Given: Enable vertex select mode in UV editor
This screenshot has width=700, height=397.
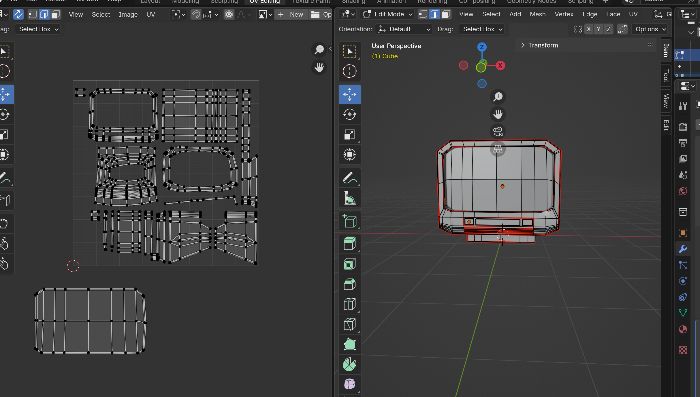Looking at the screenshot, I should point(33,14).
